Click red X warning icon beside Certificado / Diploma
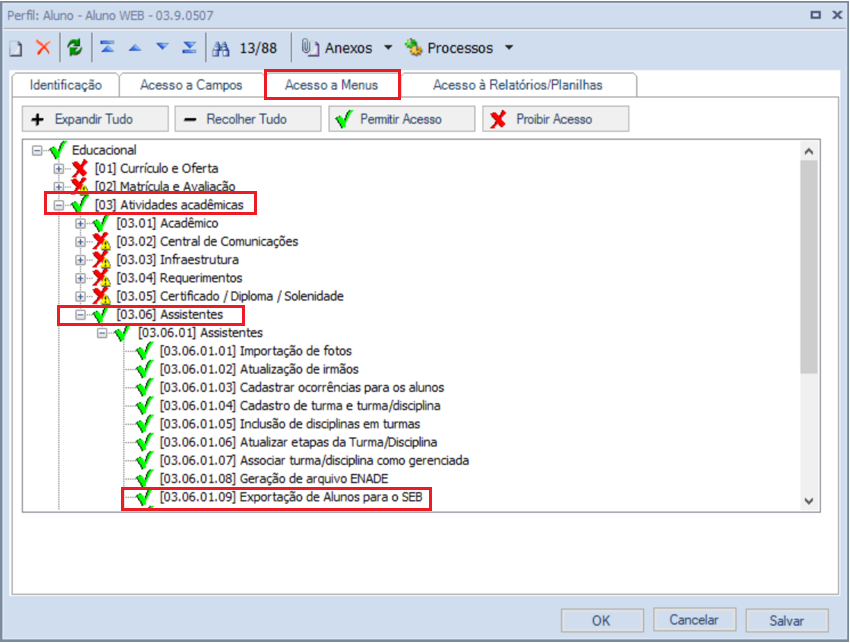The height and width of the screenshot is (643, 850). pos(101,296)
